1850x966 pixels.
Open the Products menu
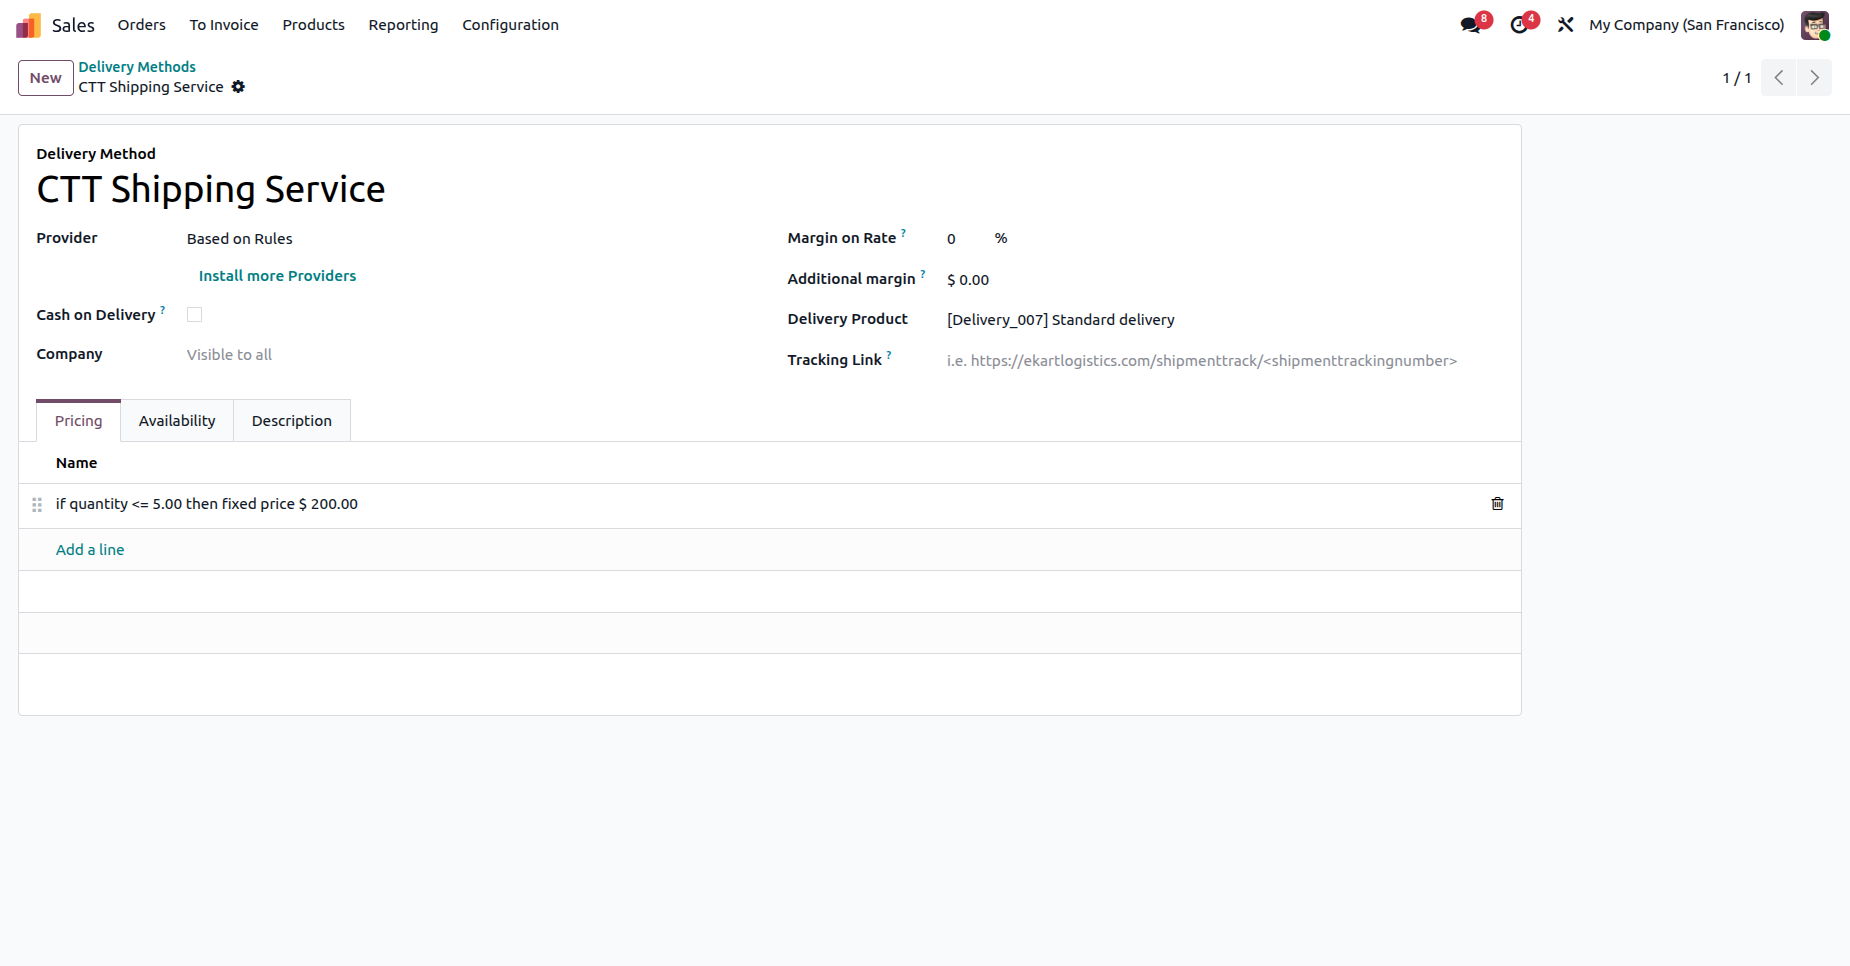click(314, 25)
